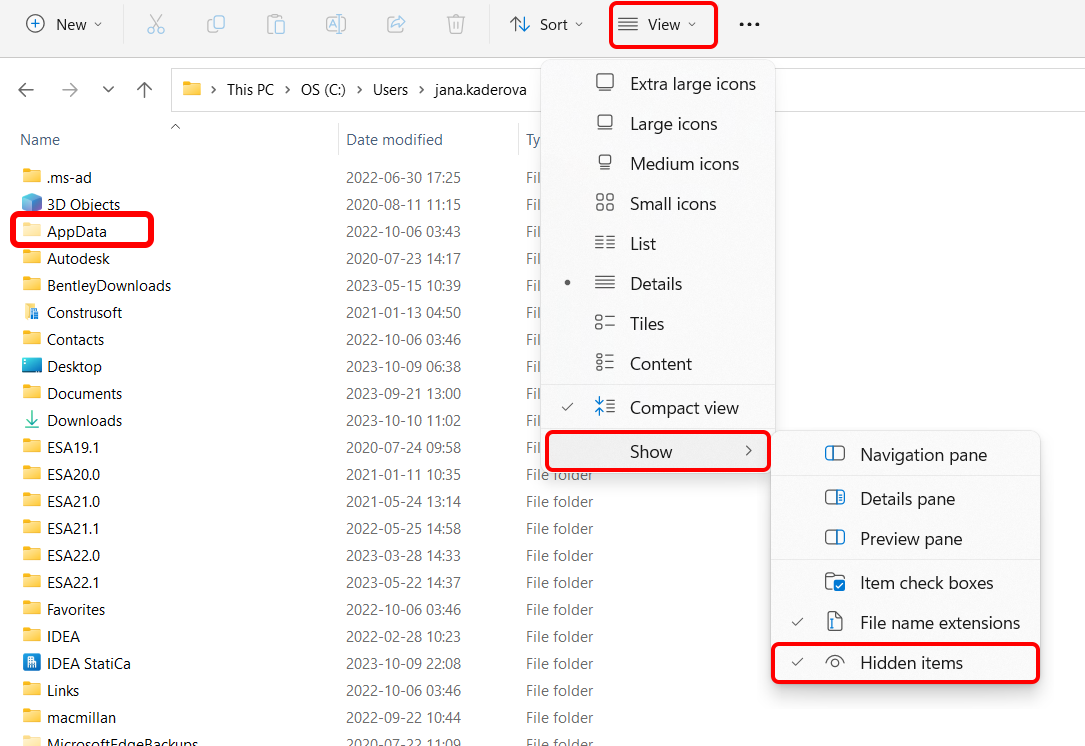Click the Cut icon in the toolbar
1085x746 pixels.
click(x=156, y=24)
